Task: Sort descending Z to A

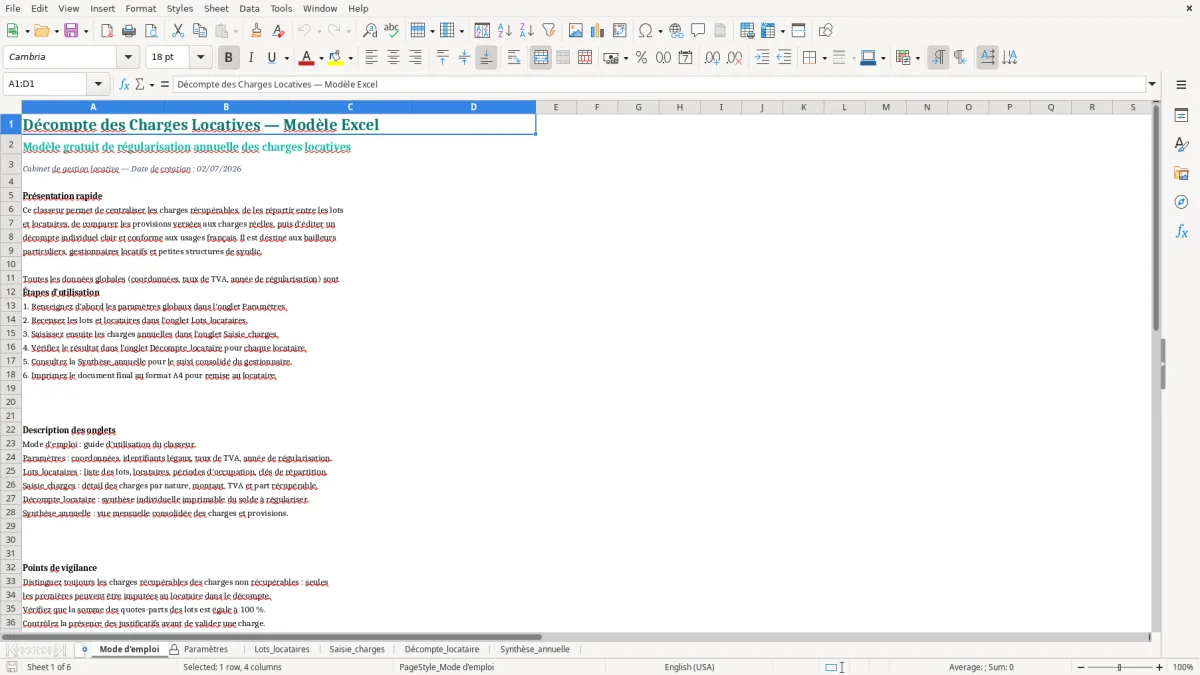Action: point(527,31)
